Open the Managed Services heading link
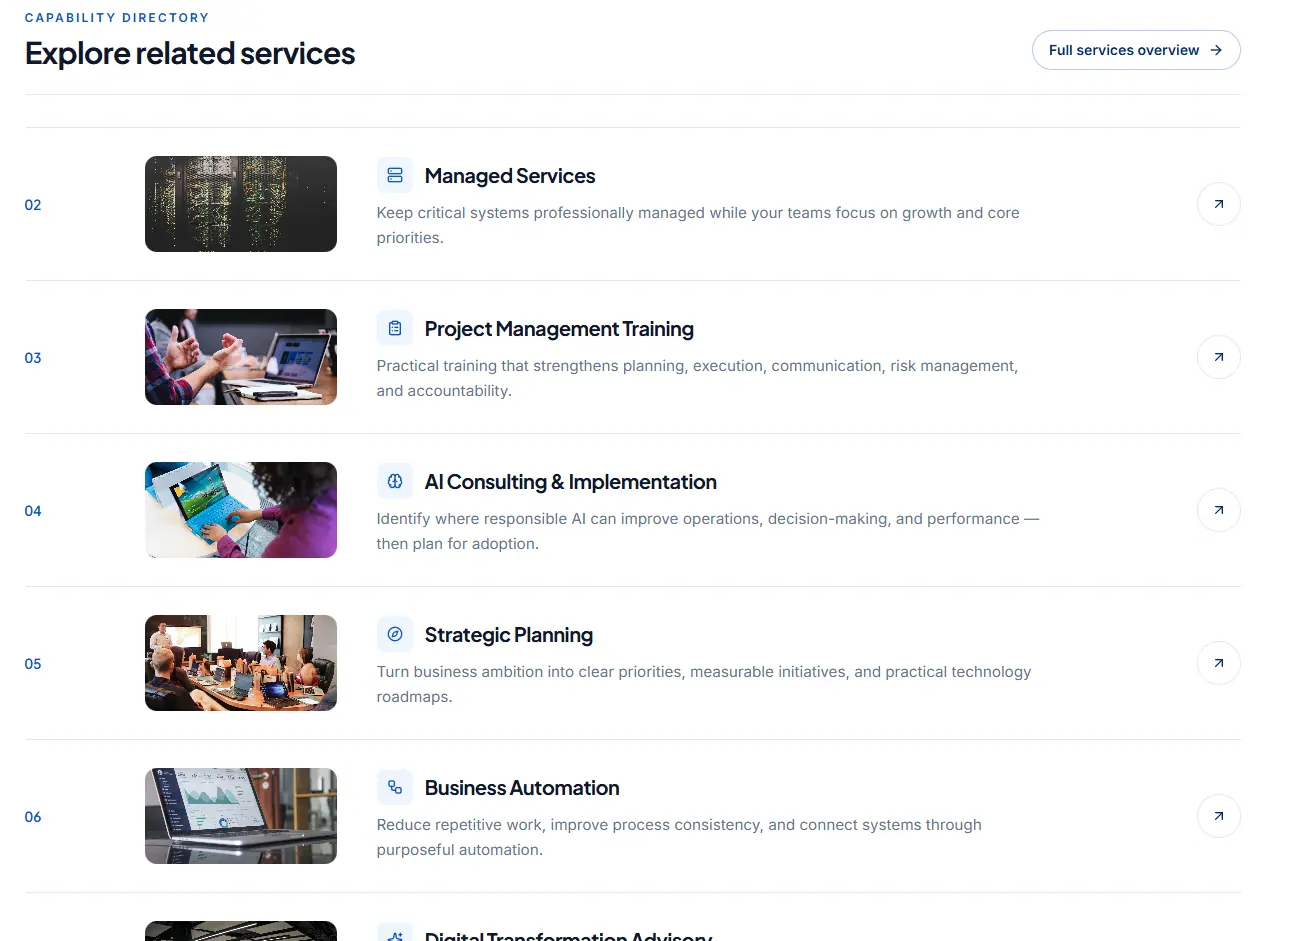Image resolution: width=1297 pixels, height=941 pixels. pos(510,176)
